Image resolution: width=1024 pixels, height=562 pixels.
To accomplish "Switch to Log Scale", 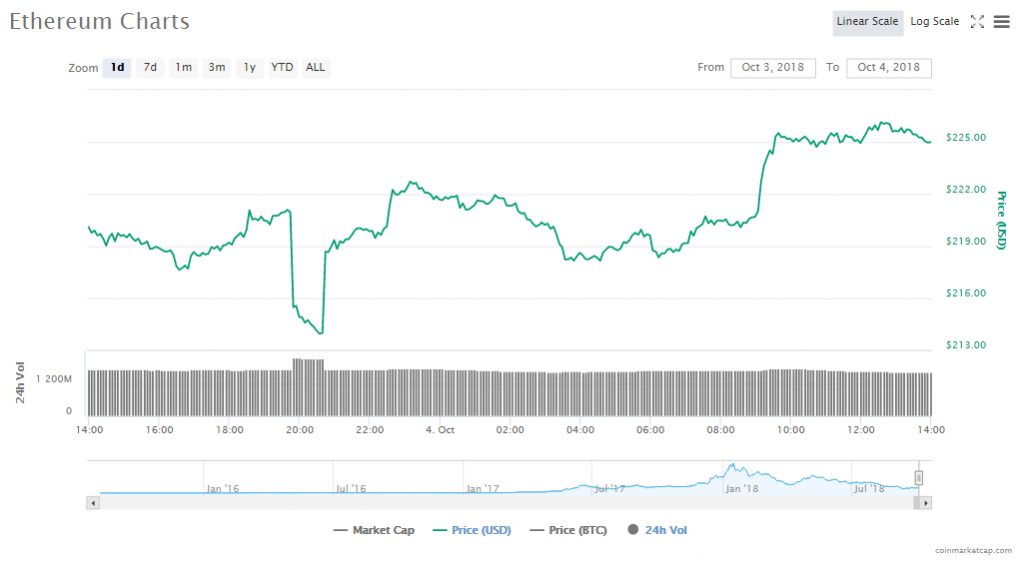I will coord(934,22).
